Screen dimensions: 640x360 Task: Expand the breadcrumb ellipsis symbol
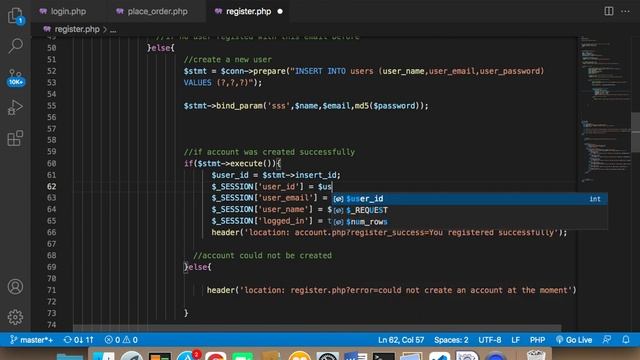(113, 29)
